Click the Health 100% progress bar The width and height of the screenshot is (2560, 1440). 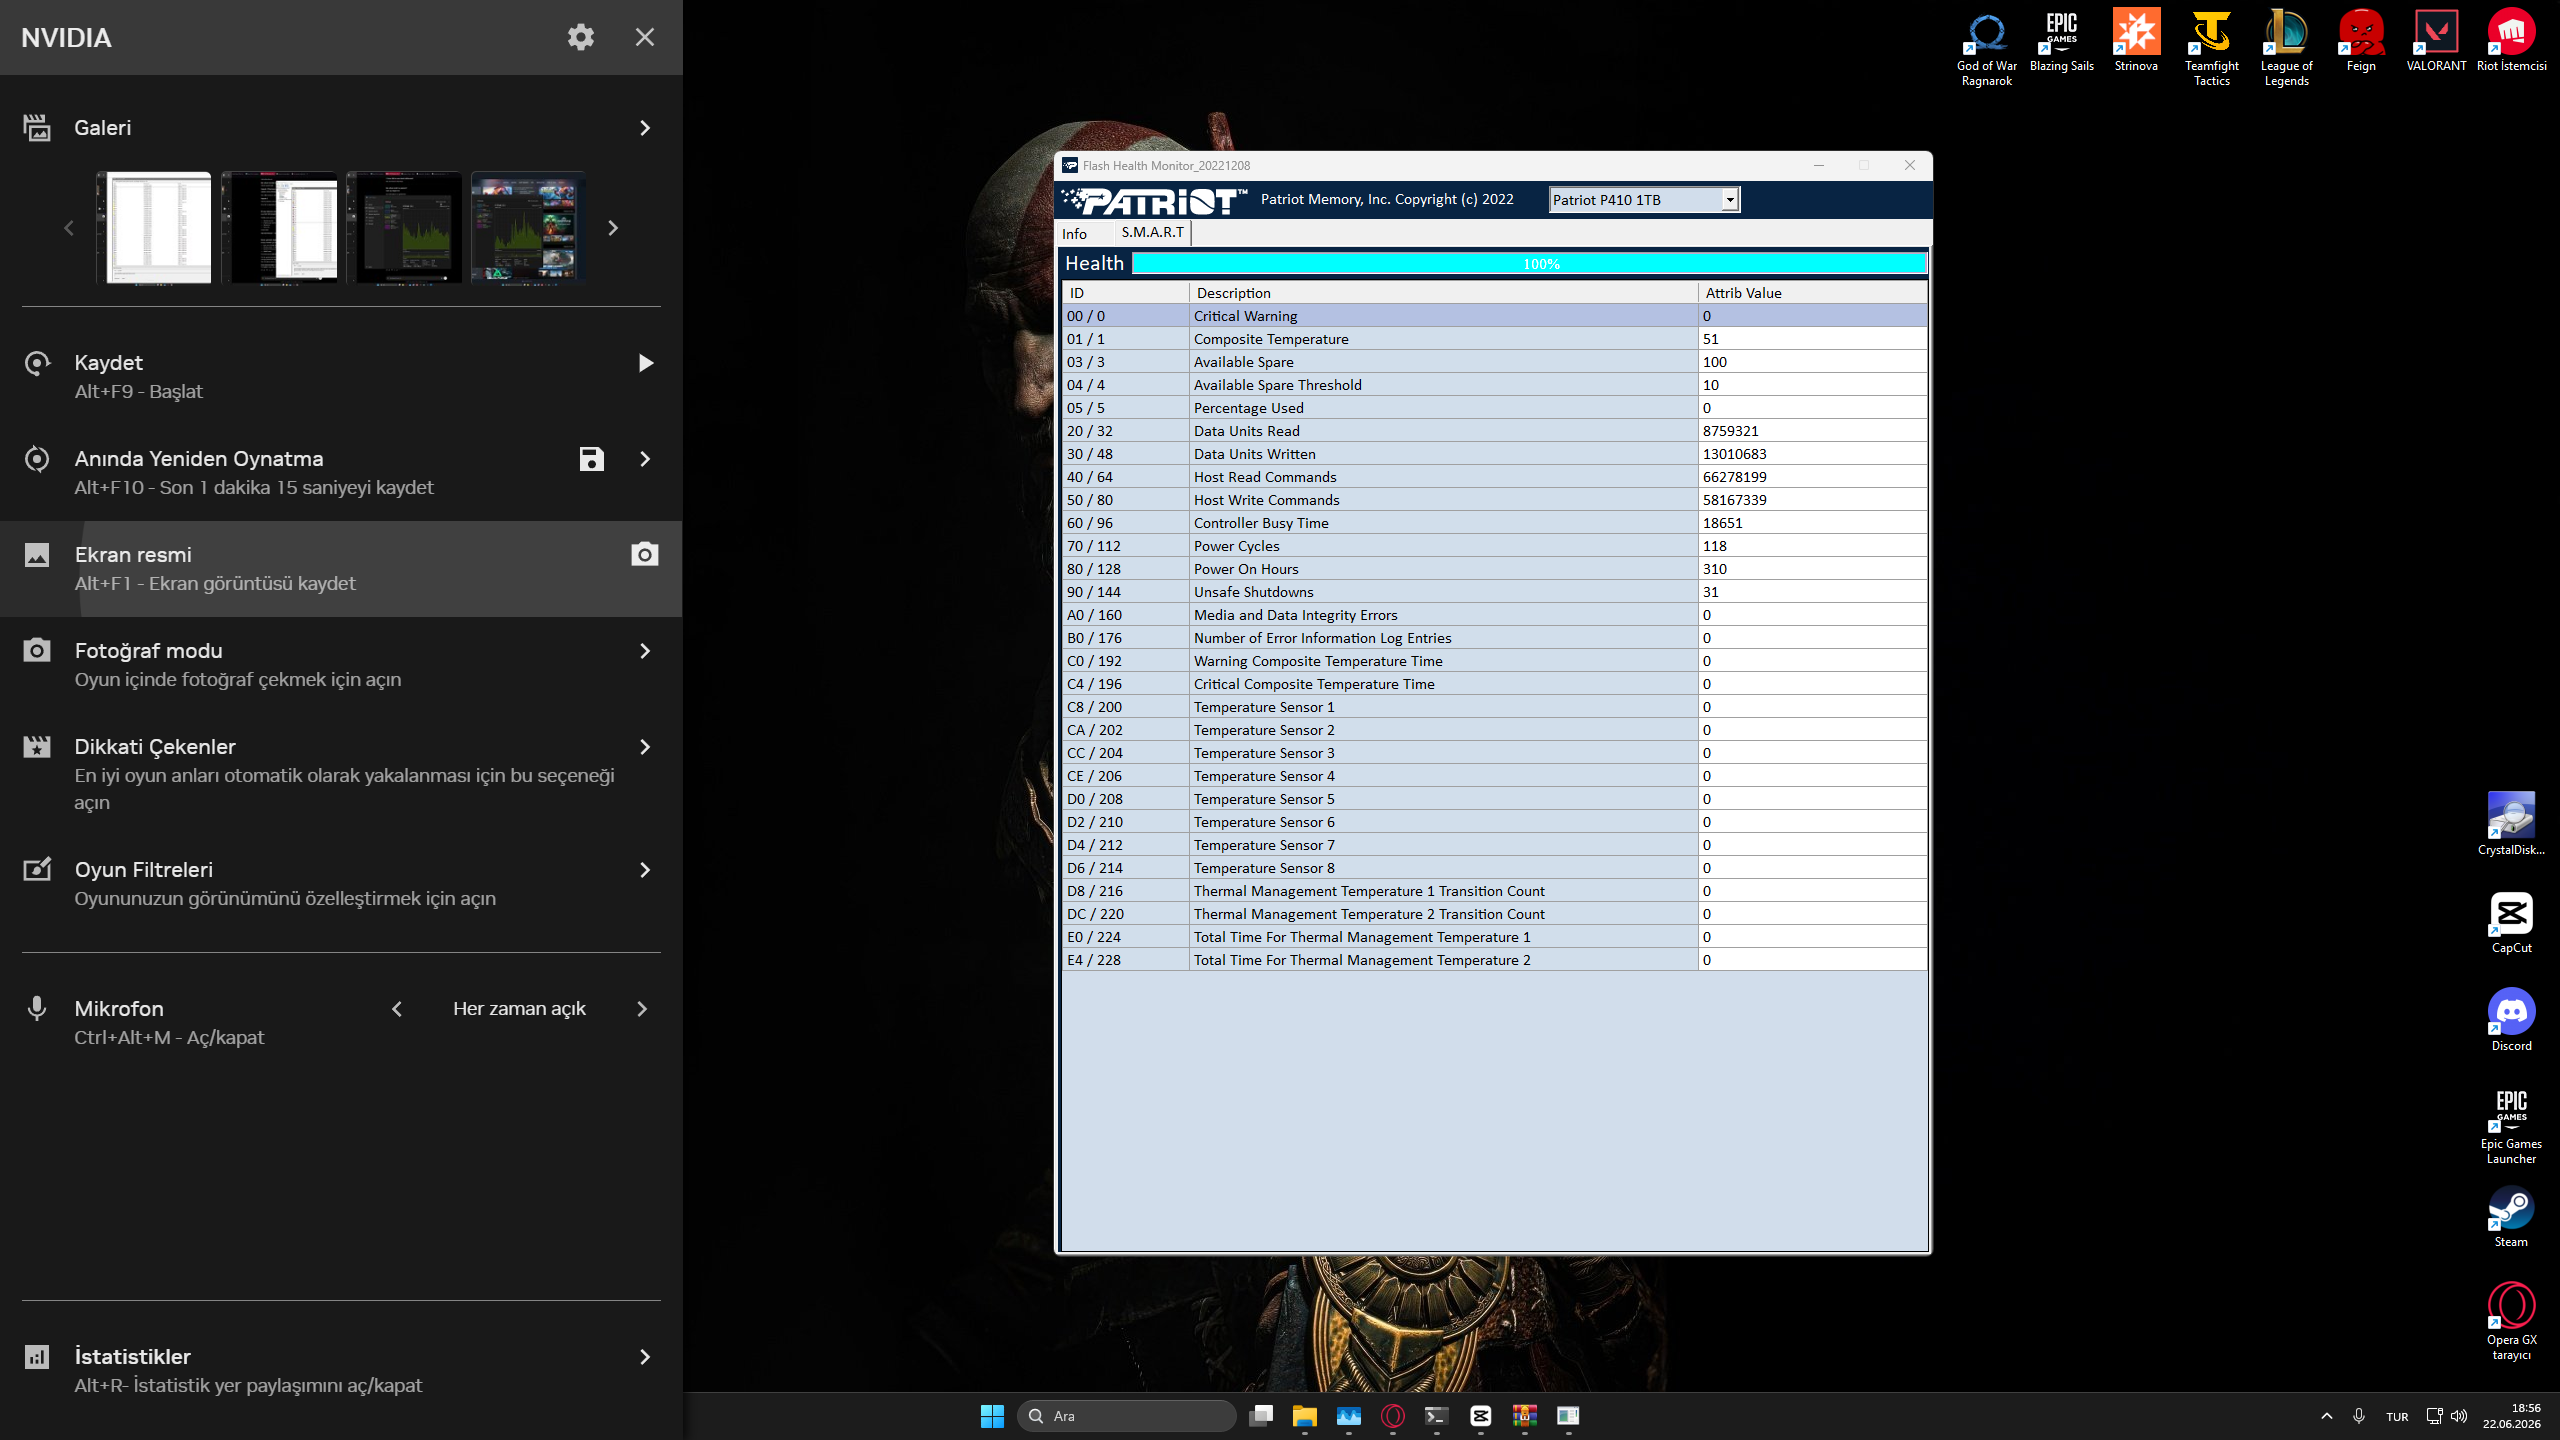coord(1529,264)
